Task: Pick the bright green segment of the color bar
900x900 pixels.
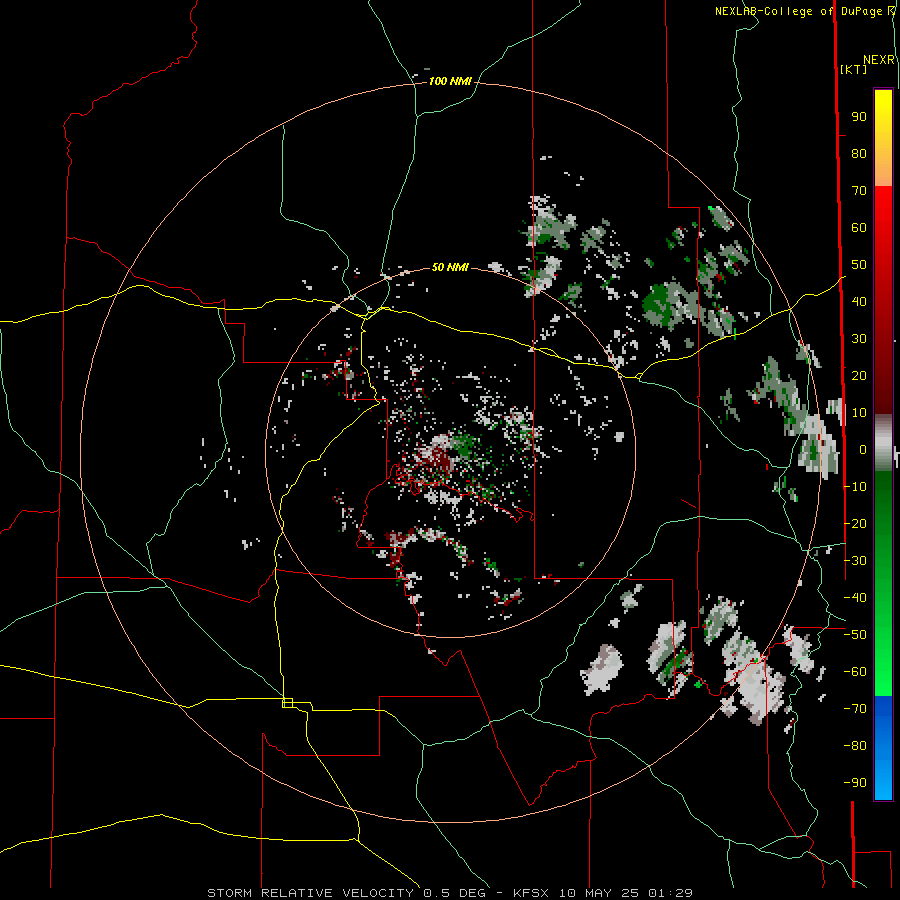Action: coord(883,660)
